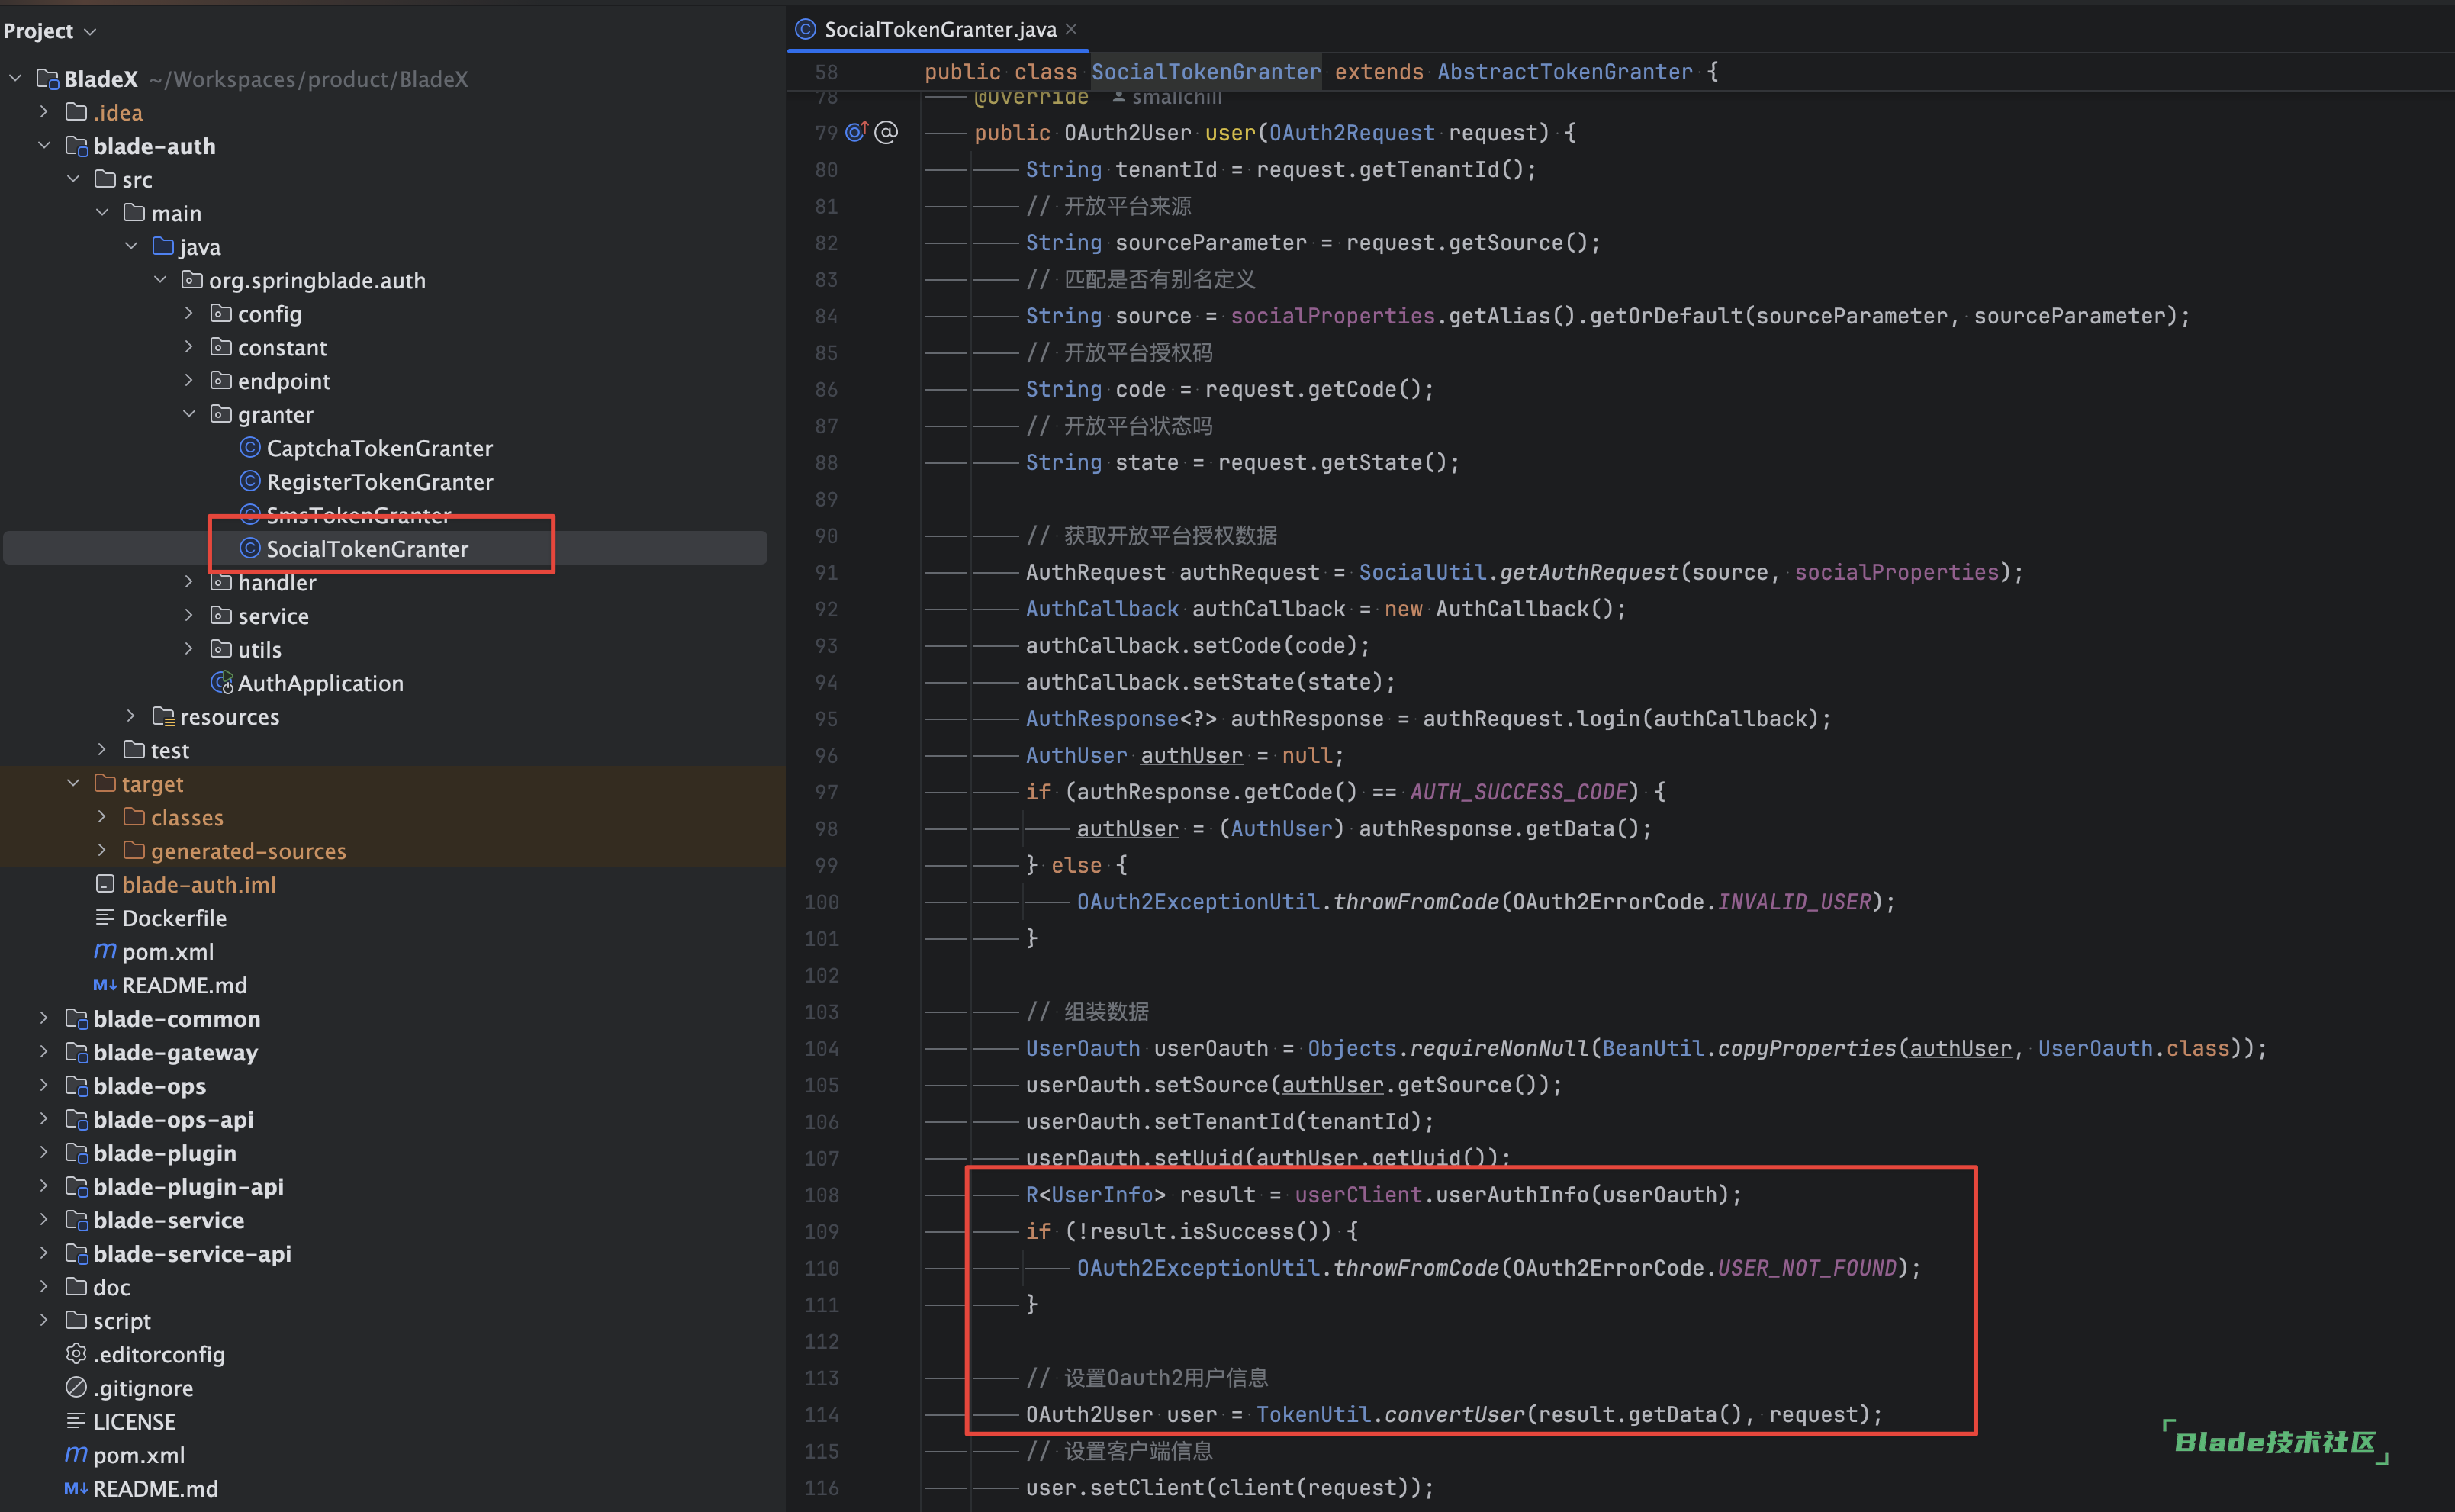Open CaptchaTokenGranter class

point(379,448)
